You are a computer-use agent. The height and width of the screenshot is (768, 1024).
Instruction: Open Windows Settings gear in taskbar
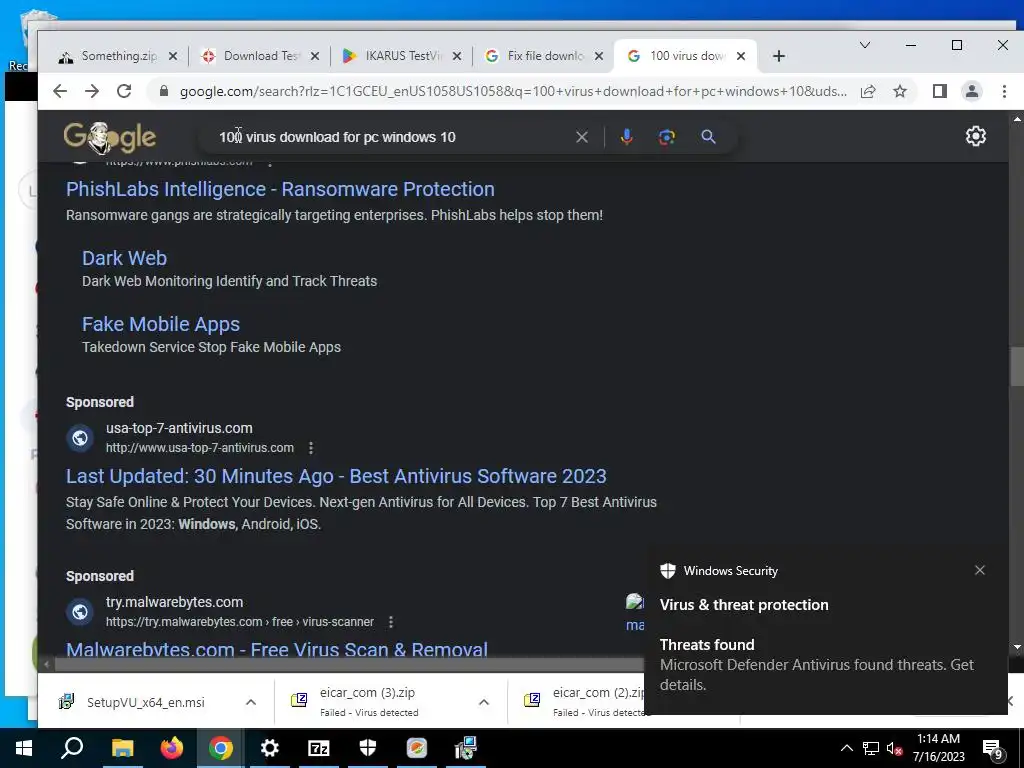coord(269,748)
